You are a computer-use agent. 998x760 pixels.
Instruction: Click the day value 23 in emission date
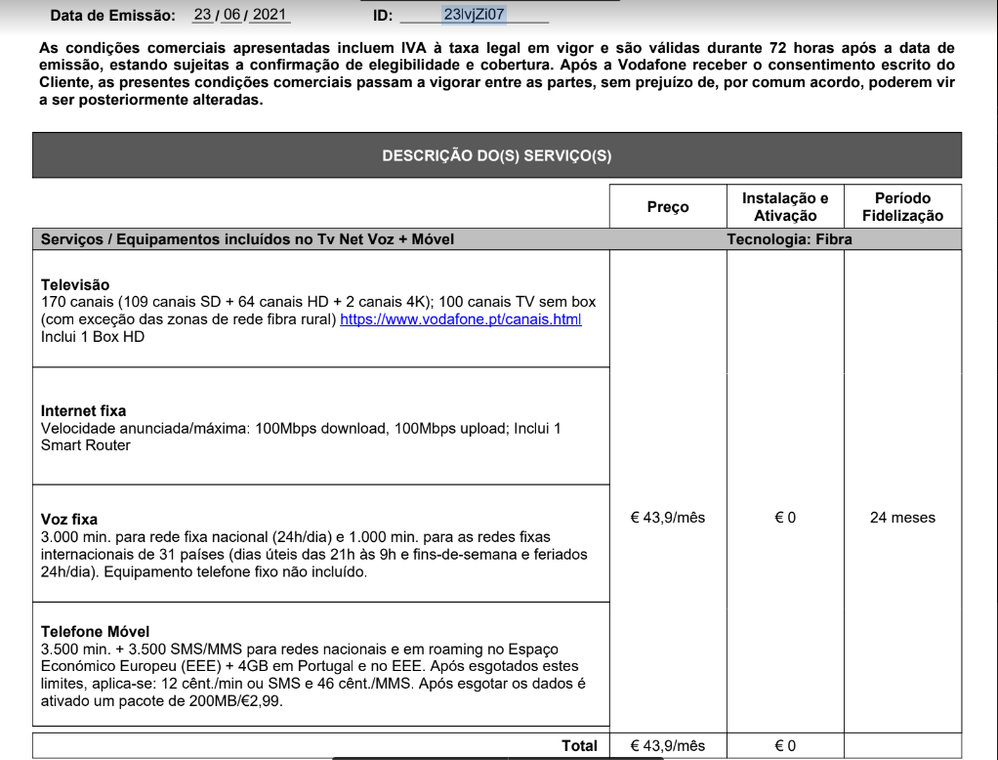click(x=204, y=15)
